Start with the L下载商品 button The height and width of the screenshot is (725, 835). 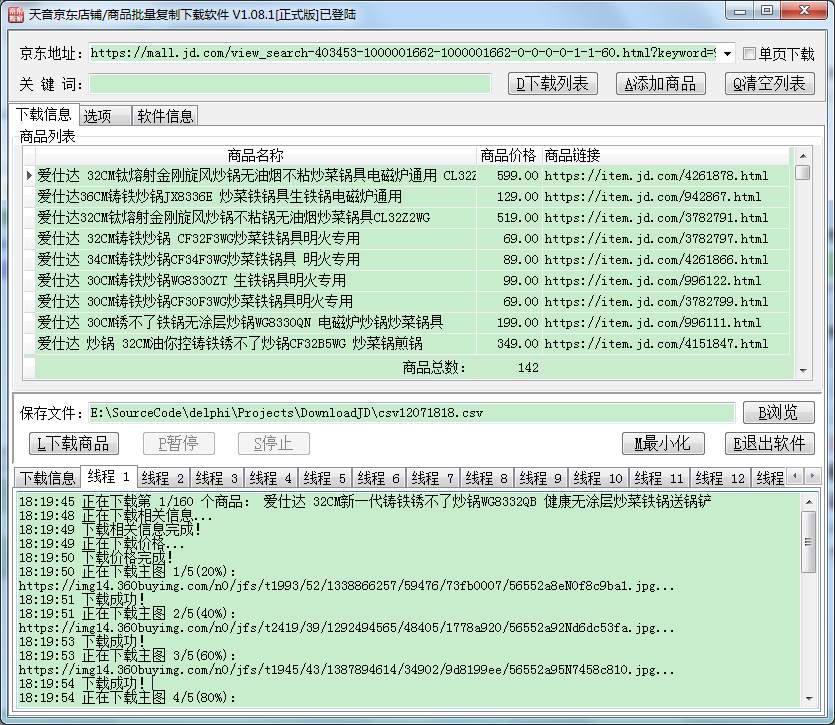tap(73, 444)
